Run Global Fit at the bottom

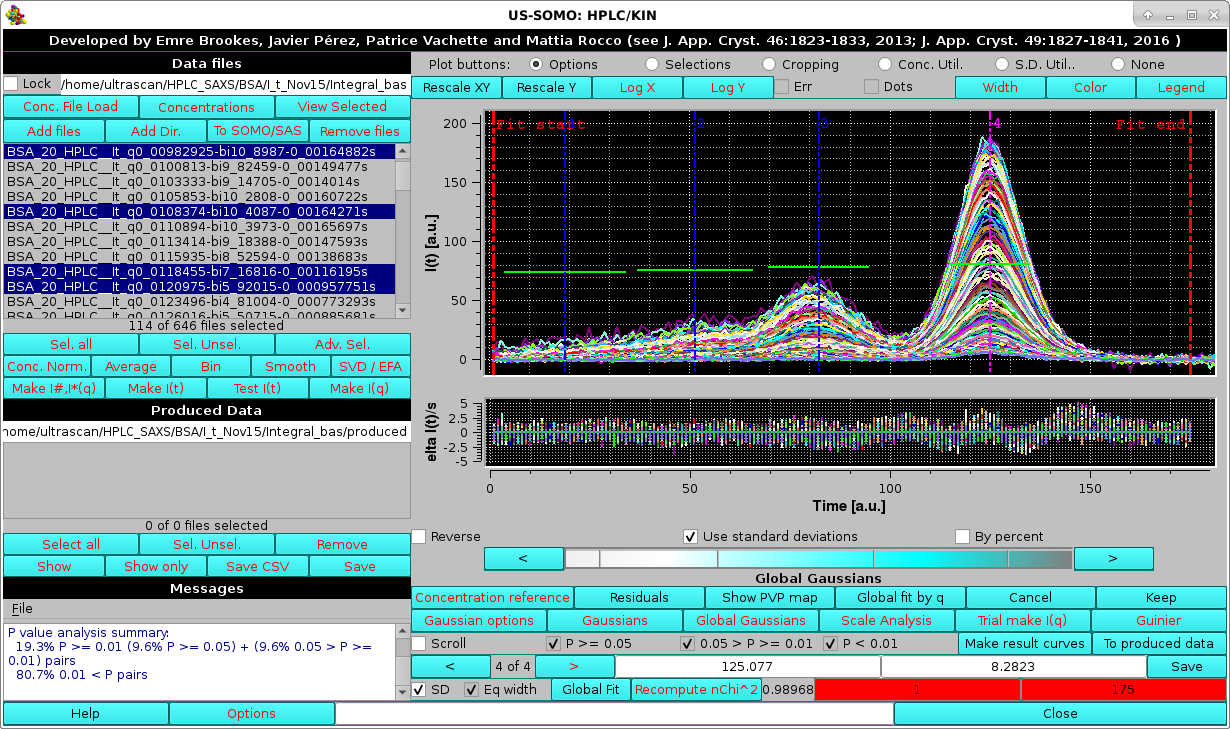tap(590, 689)
